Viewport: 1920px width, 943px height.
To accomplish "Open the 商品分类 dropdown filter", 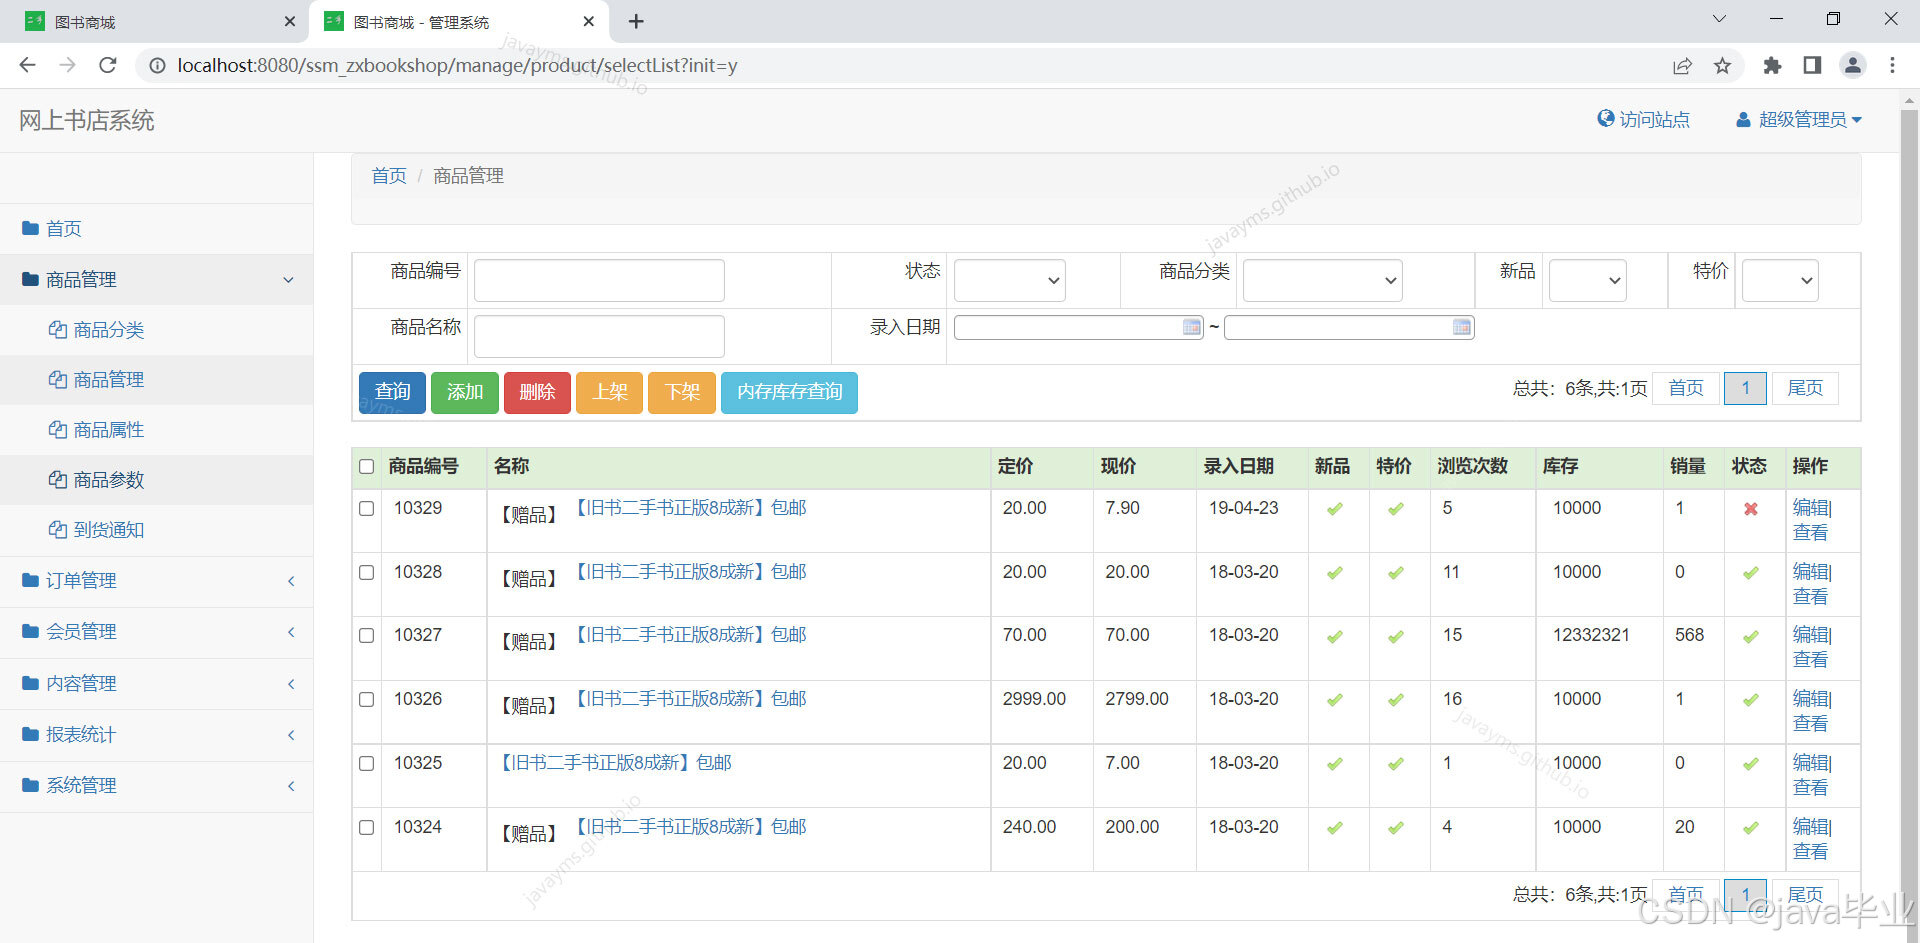I will click(1322, 280).
